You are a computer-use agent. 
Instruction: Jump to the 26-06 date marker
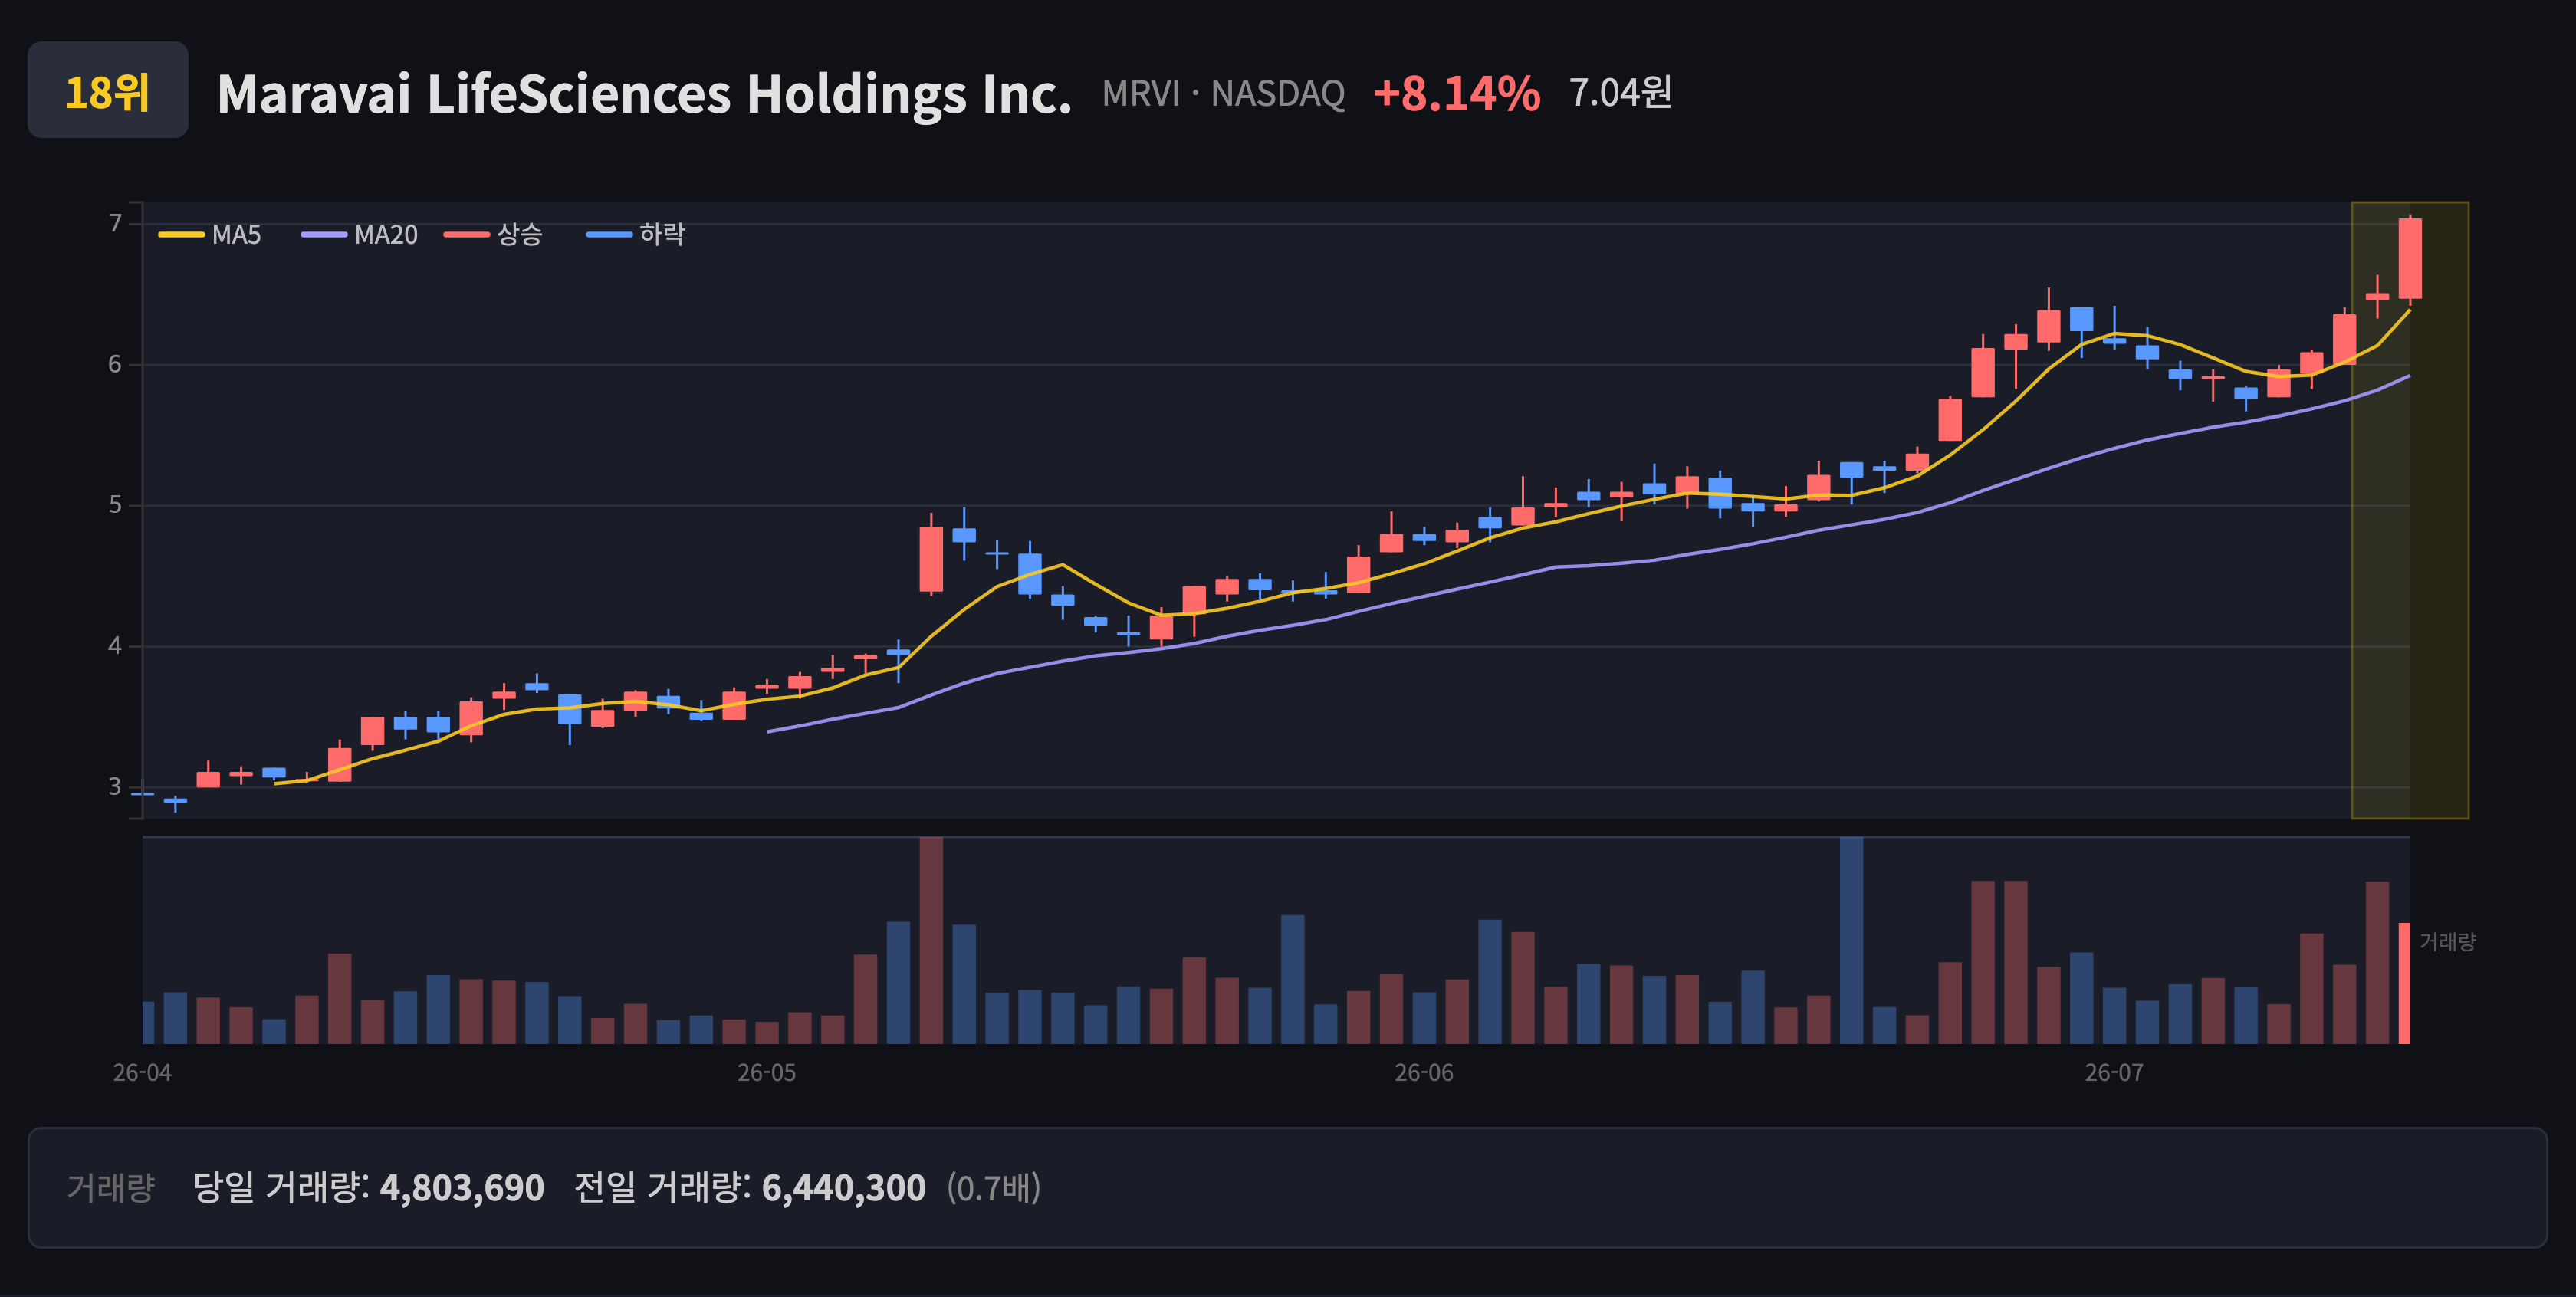1424,1073
